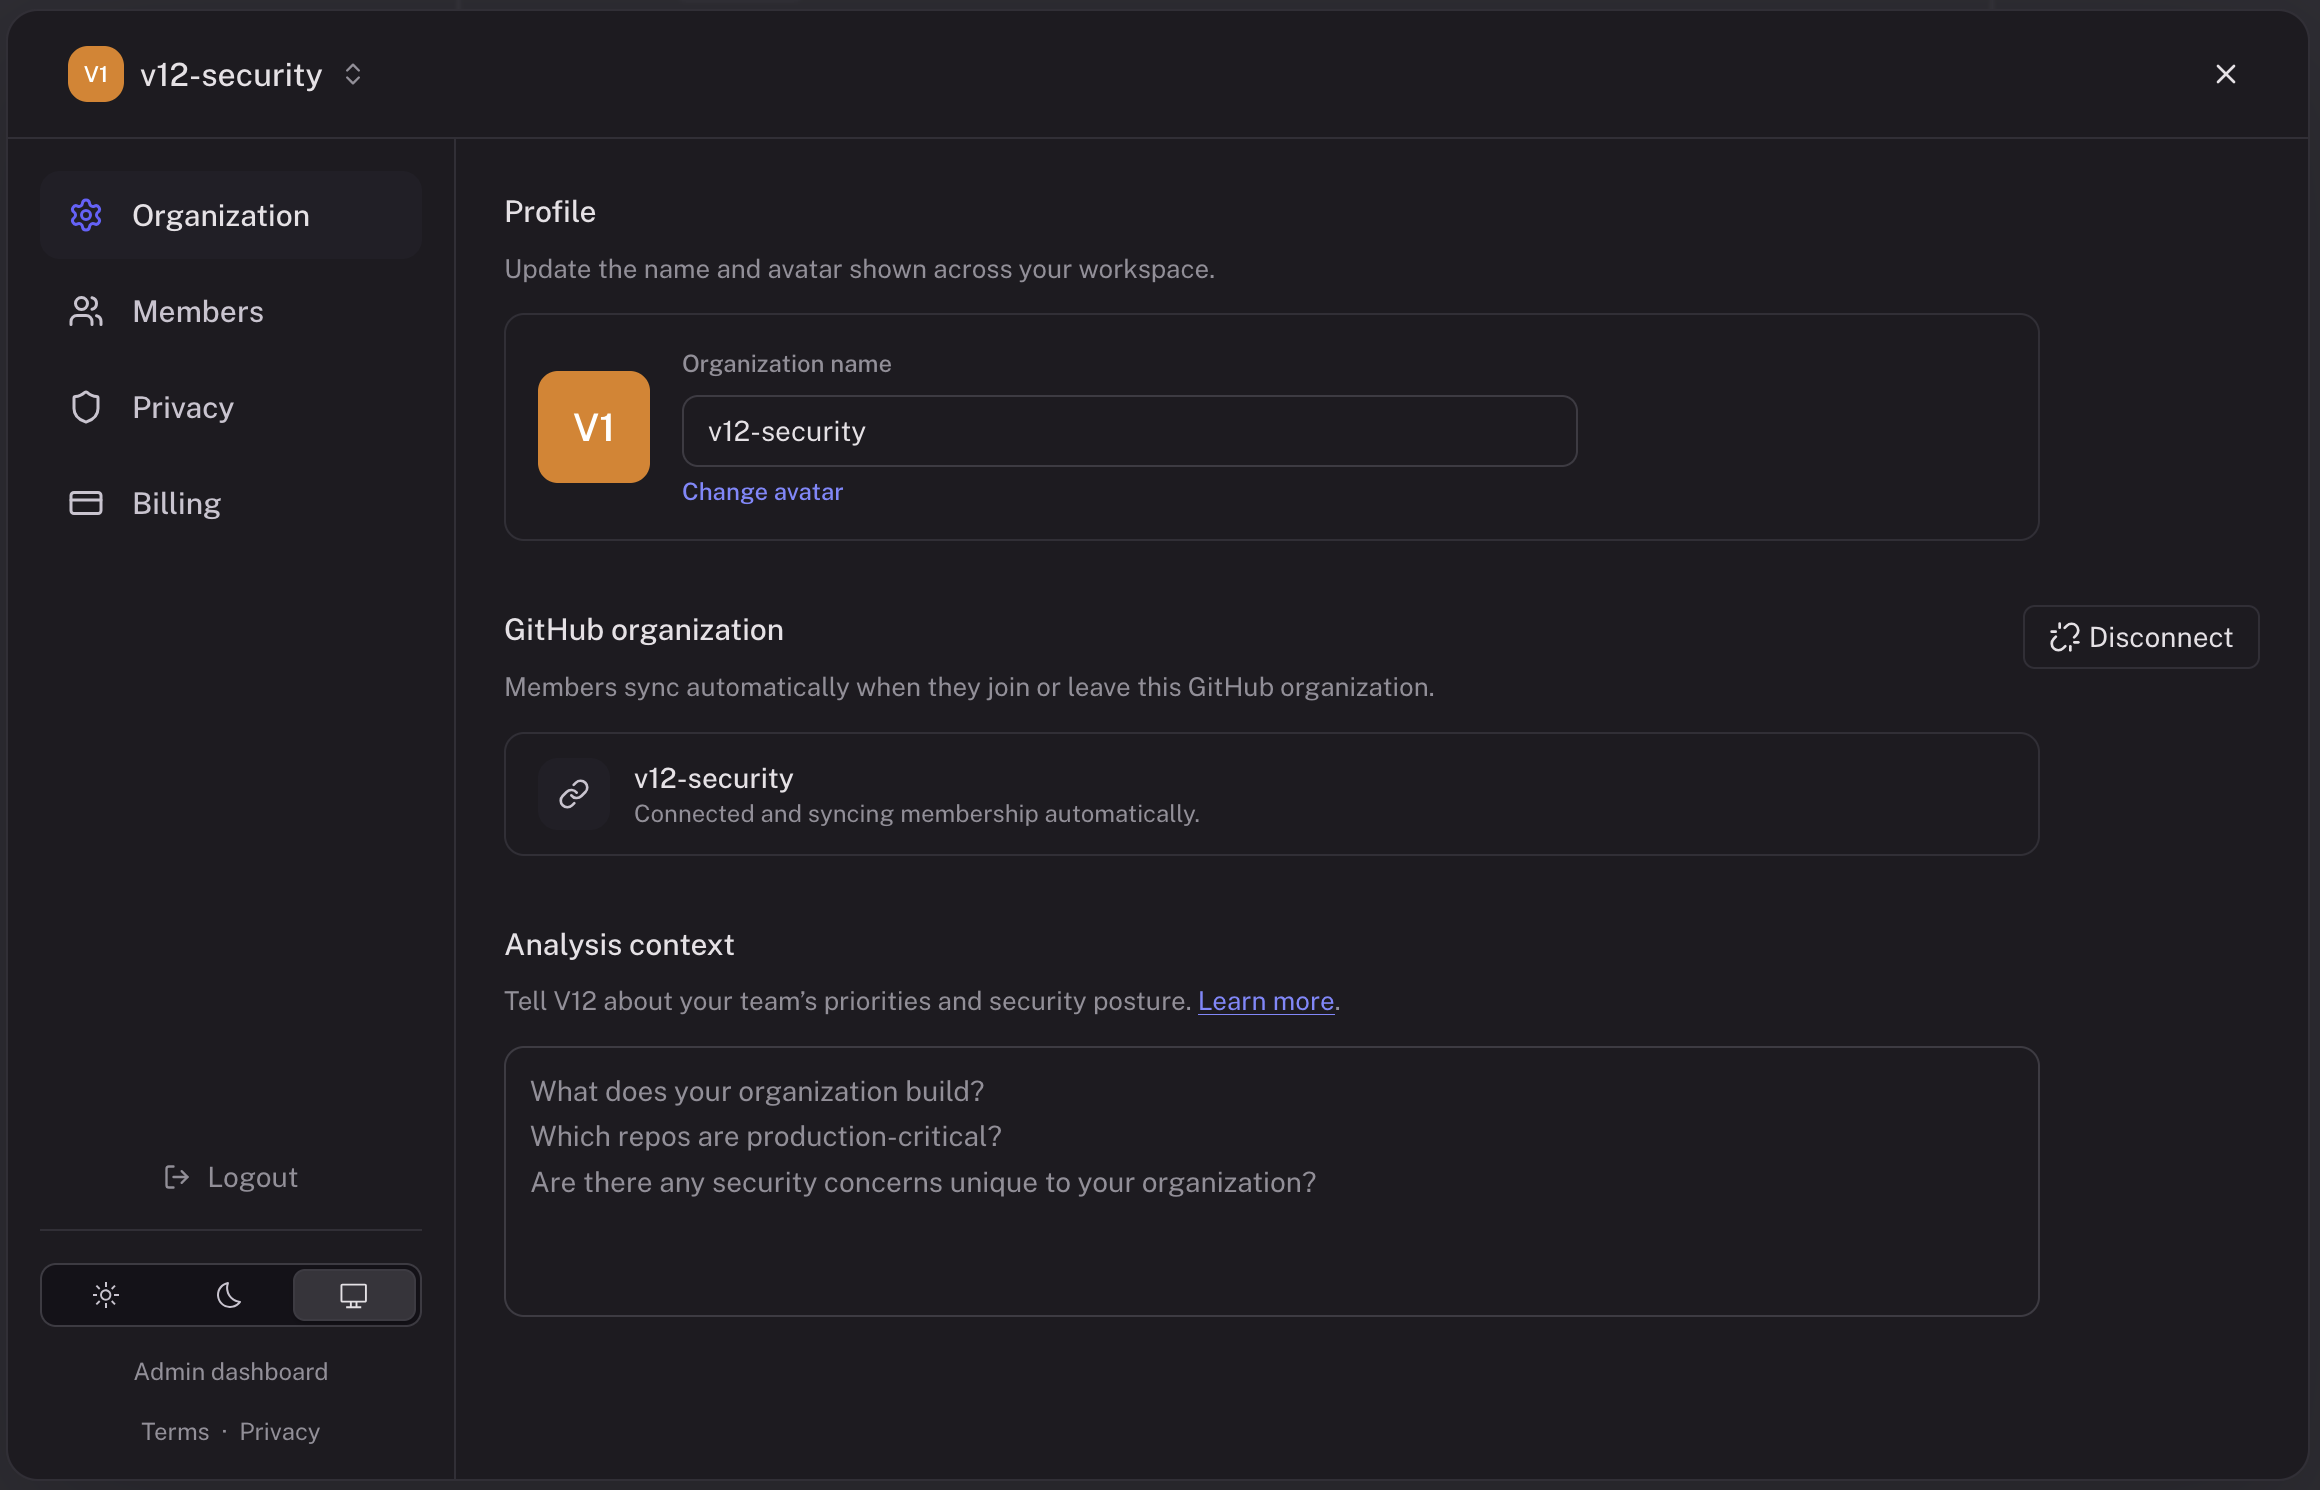The width and height of the screenshot is (2320, 1490).
Task: Click 'Connected and syncing membership automatically.' text
Action: pos(917,814)
